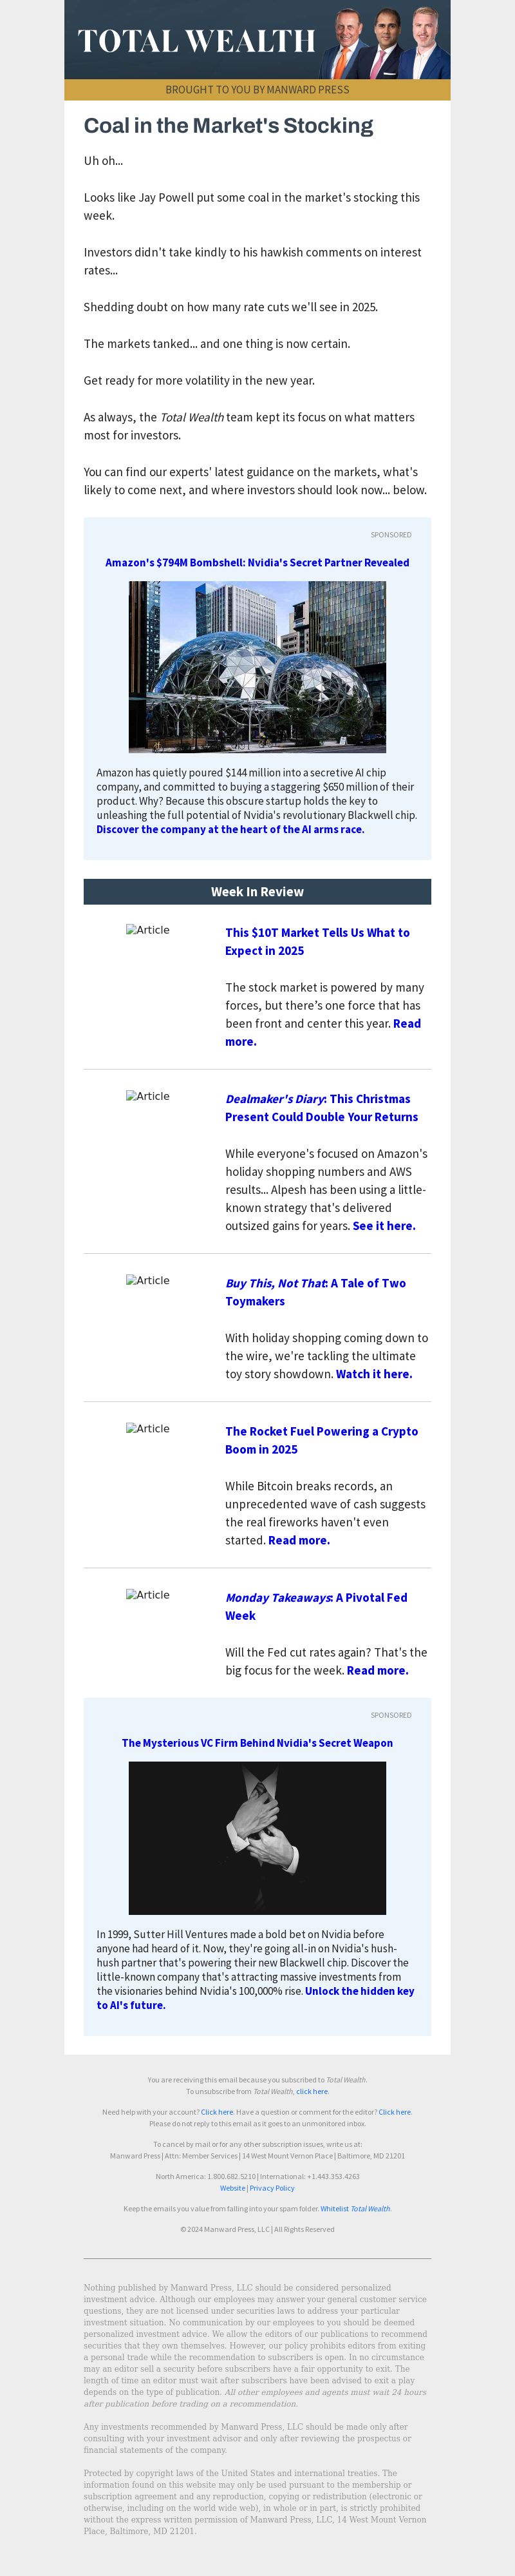Click article image beside Crypto Boom story
Screen dimensions: 515x2576
click(148, 1428)
